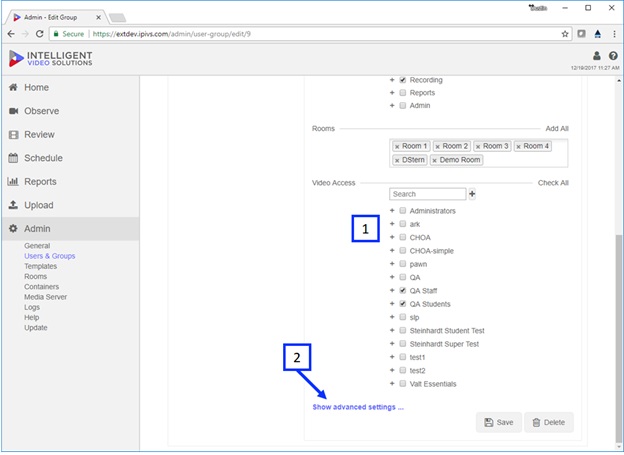Reload the page with refresh icon

tap(39, 34)
